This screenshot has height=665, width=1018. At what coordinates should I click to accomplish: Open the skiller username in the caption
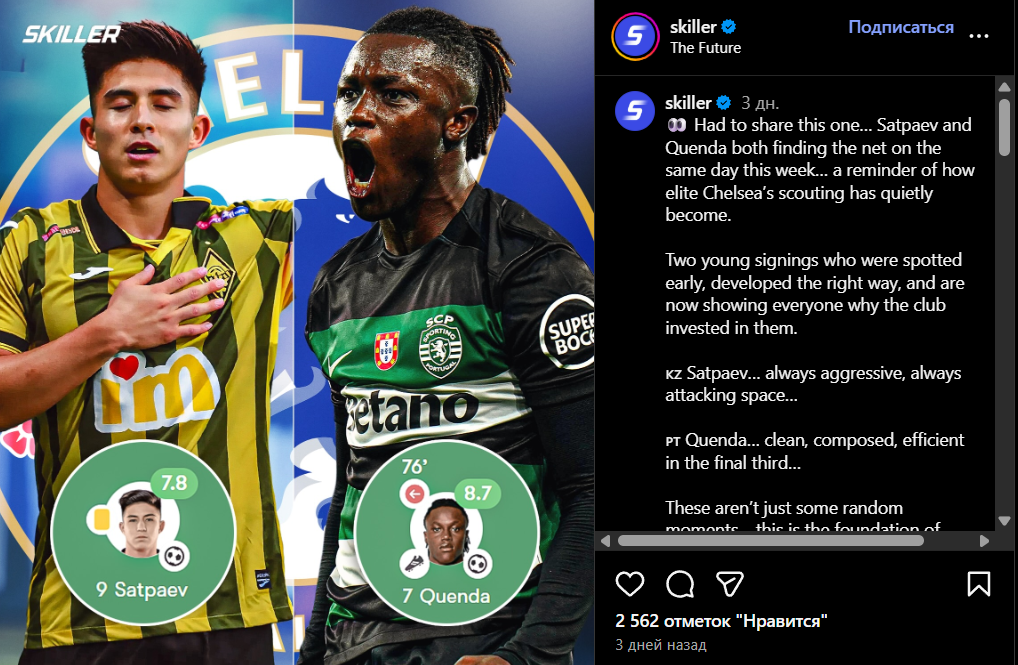tap(688, 103)
